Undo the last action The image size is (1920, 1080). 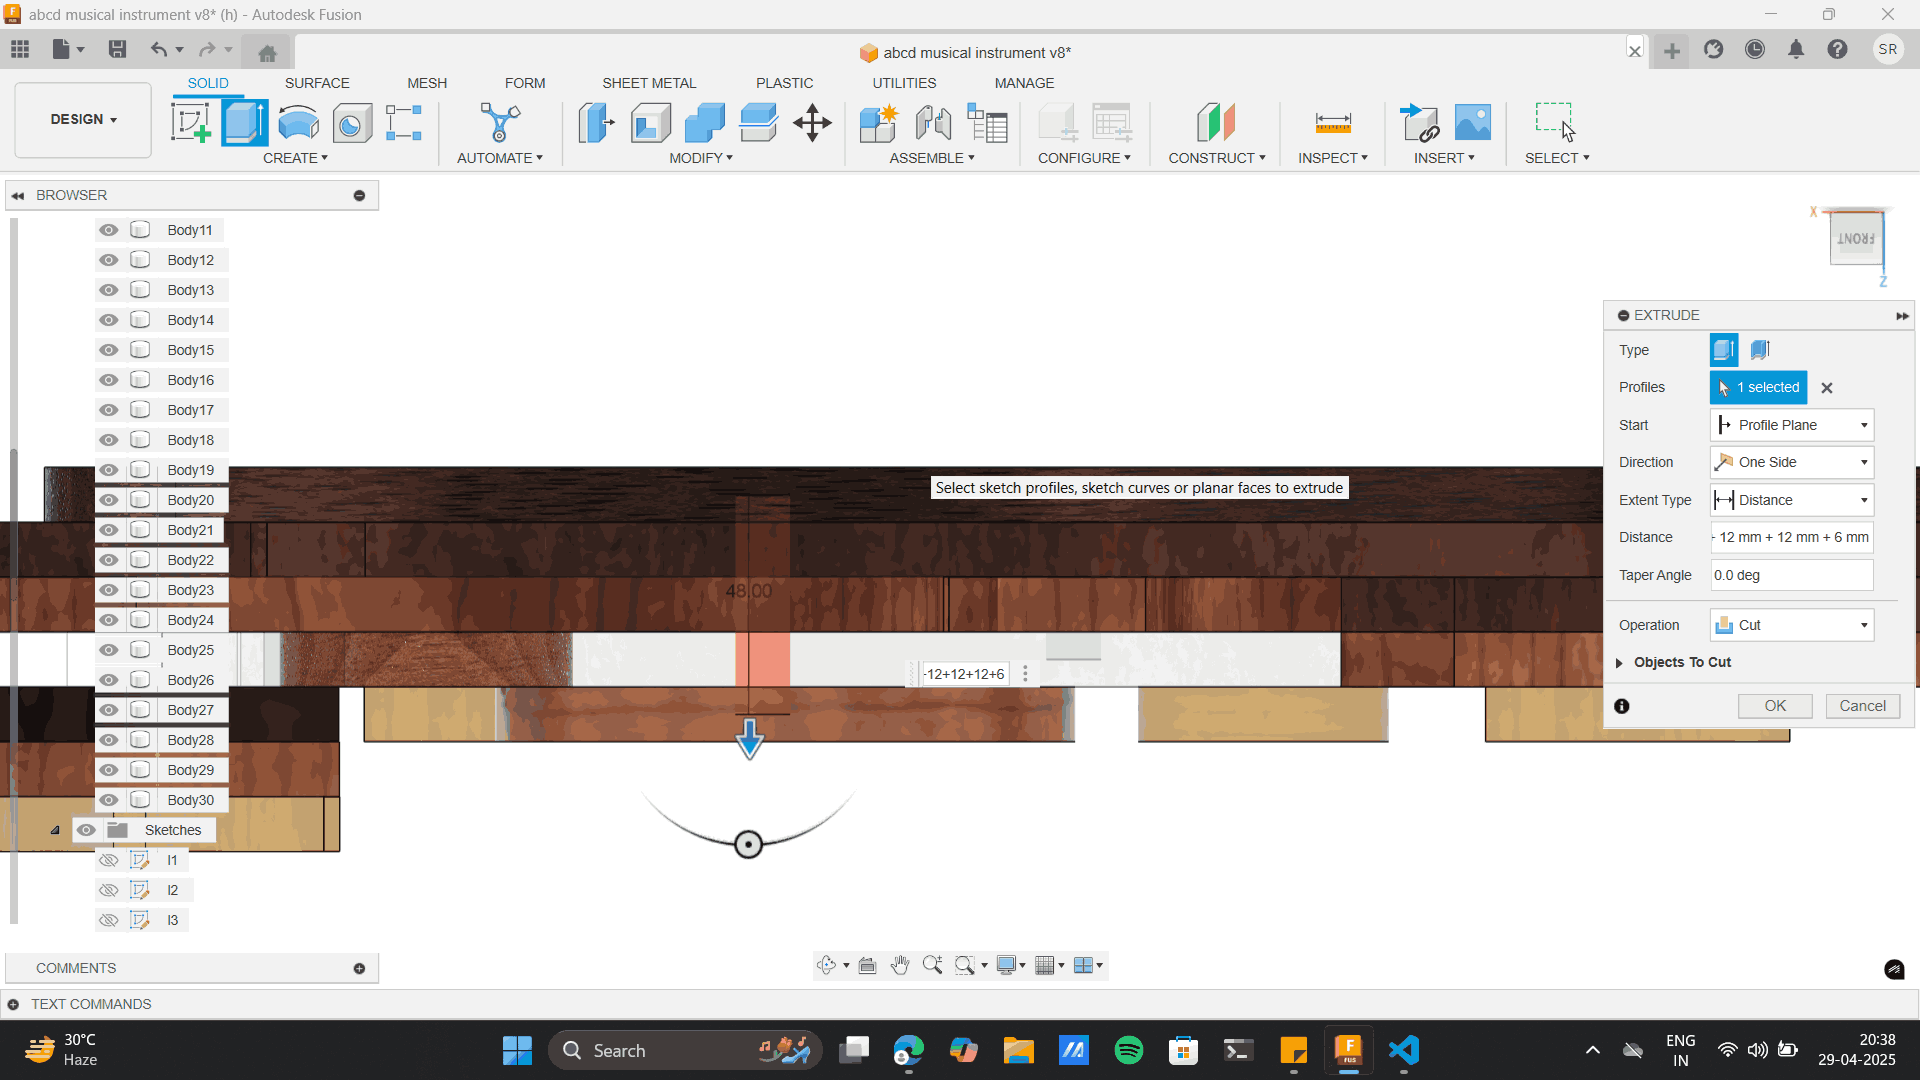pyautogui.click(x=158, y=49)
